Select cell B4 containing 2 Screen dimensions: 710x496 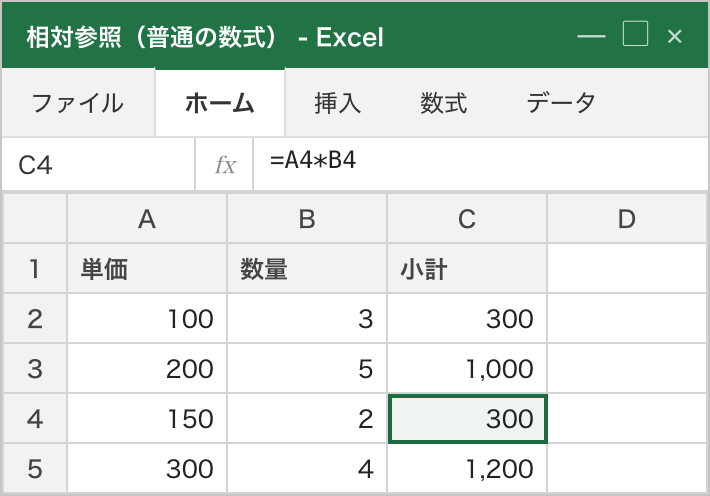click(x=307, y=418)
